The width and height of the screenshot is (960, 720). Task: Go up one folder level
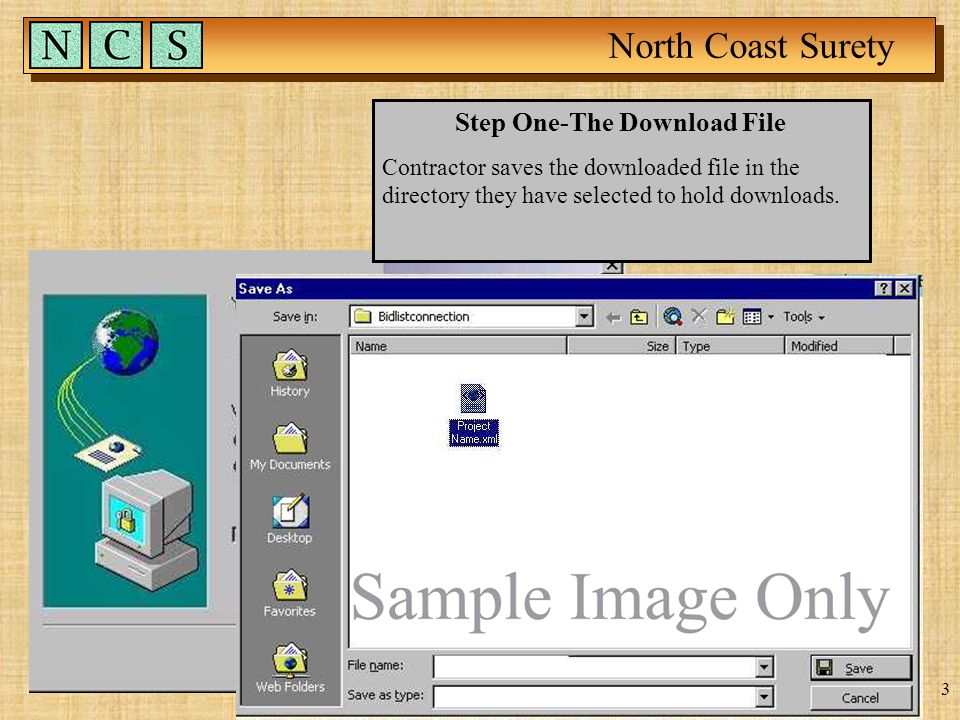point(639,317)
